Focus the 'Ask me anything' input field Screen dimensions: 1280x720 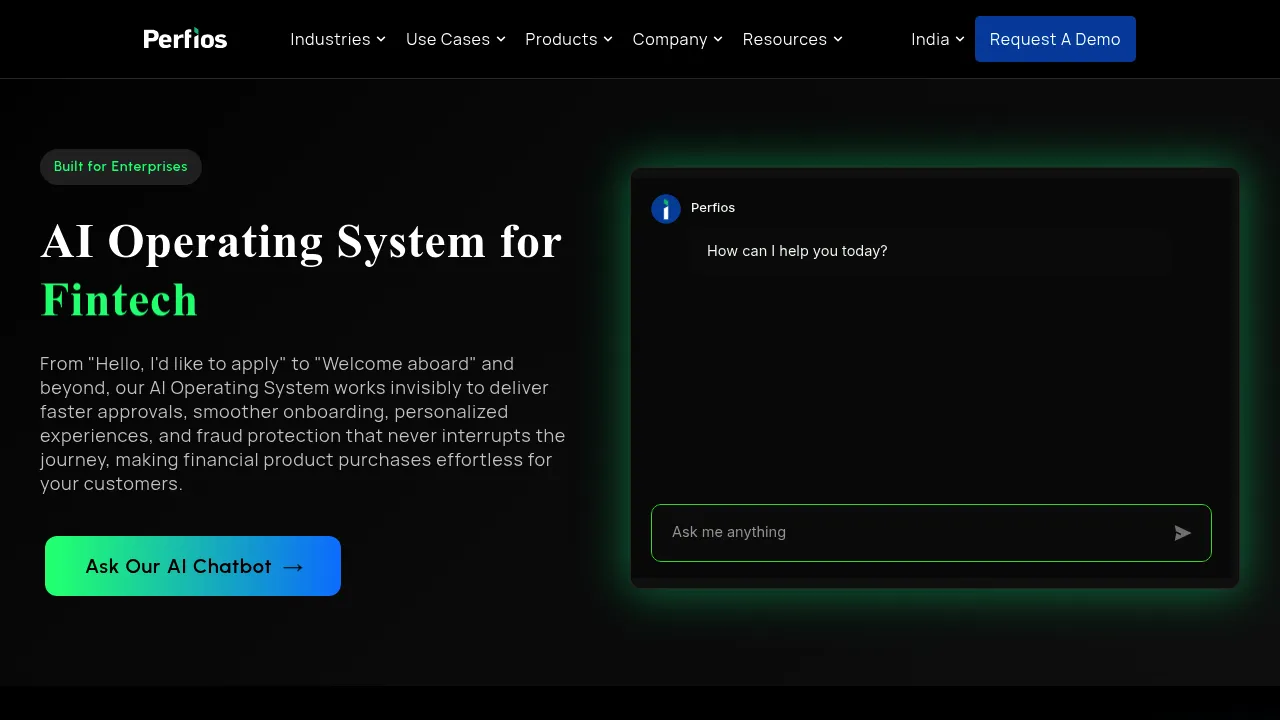[931, 533]
